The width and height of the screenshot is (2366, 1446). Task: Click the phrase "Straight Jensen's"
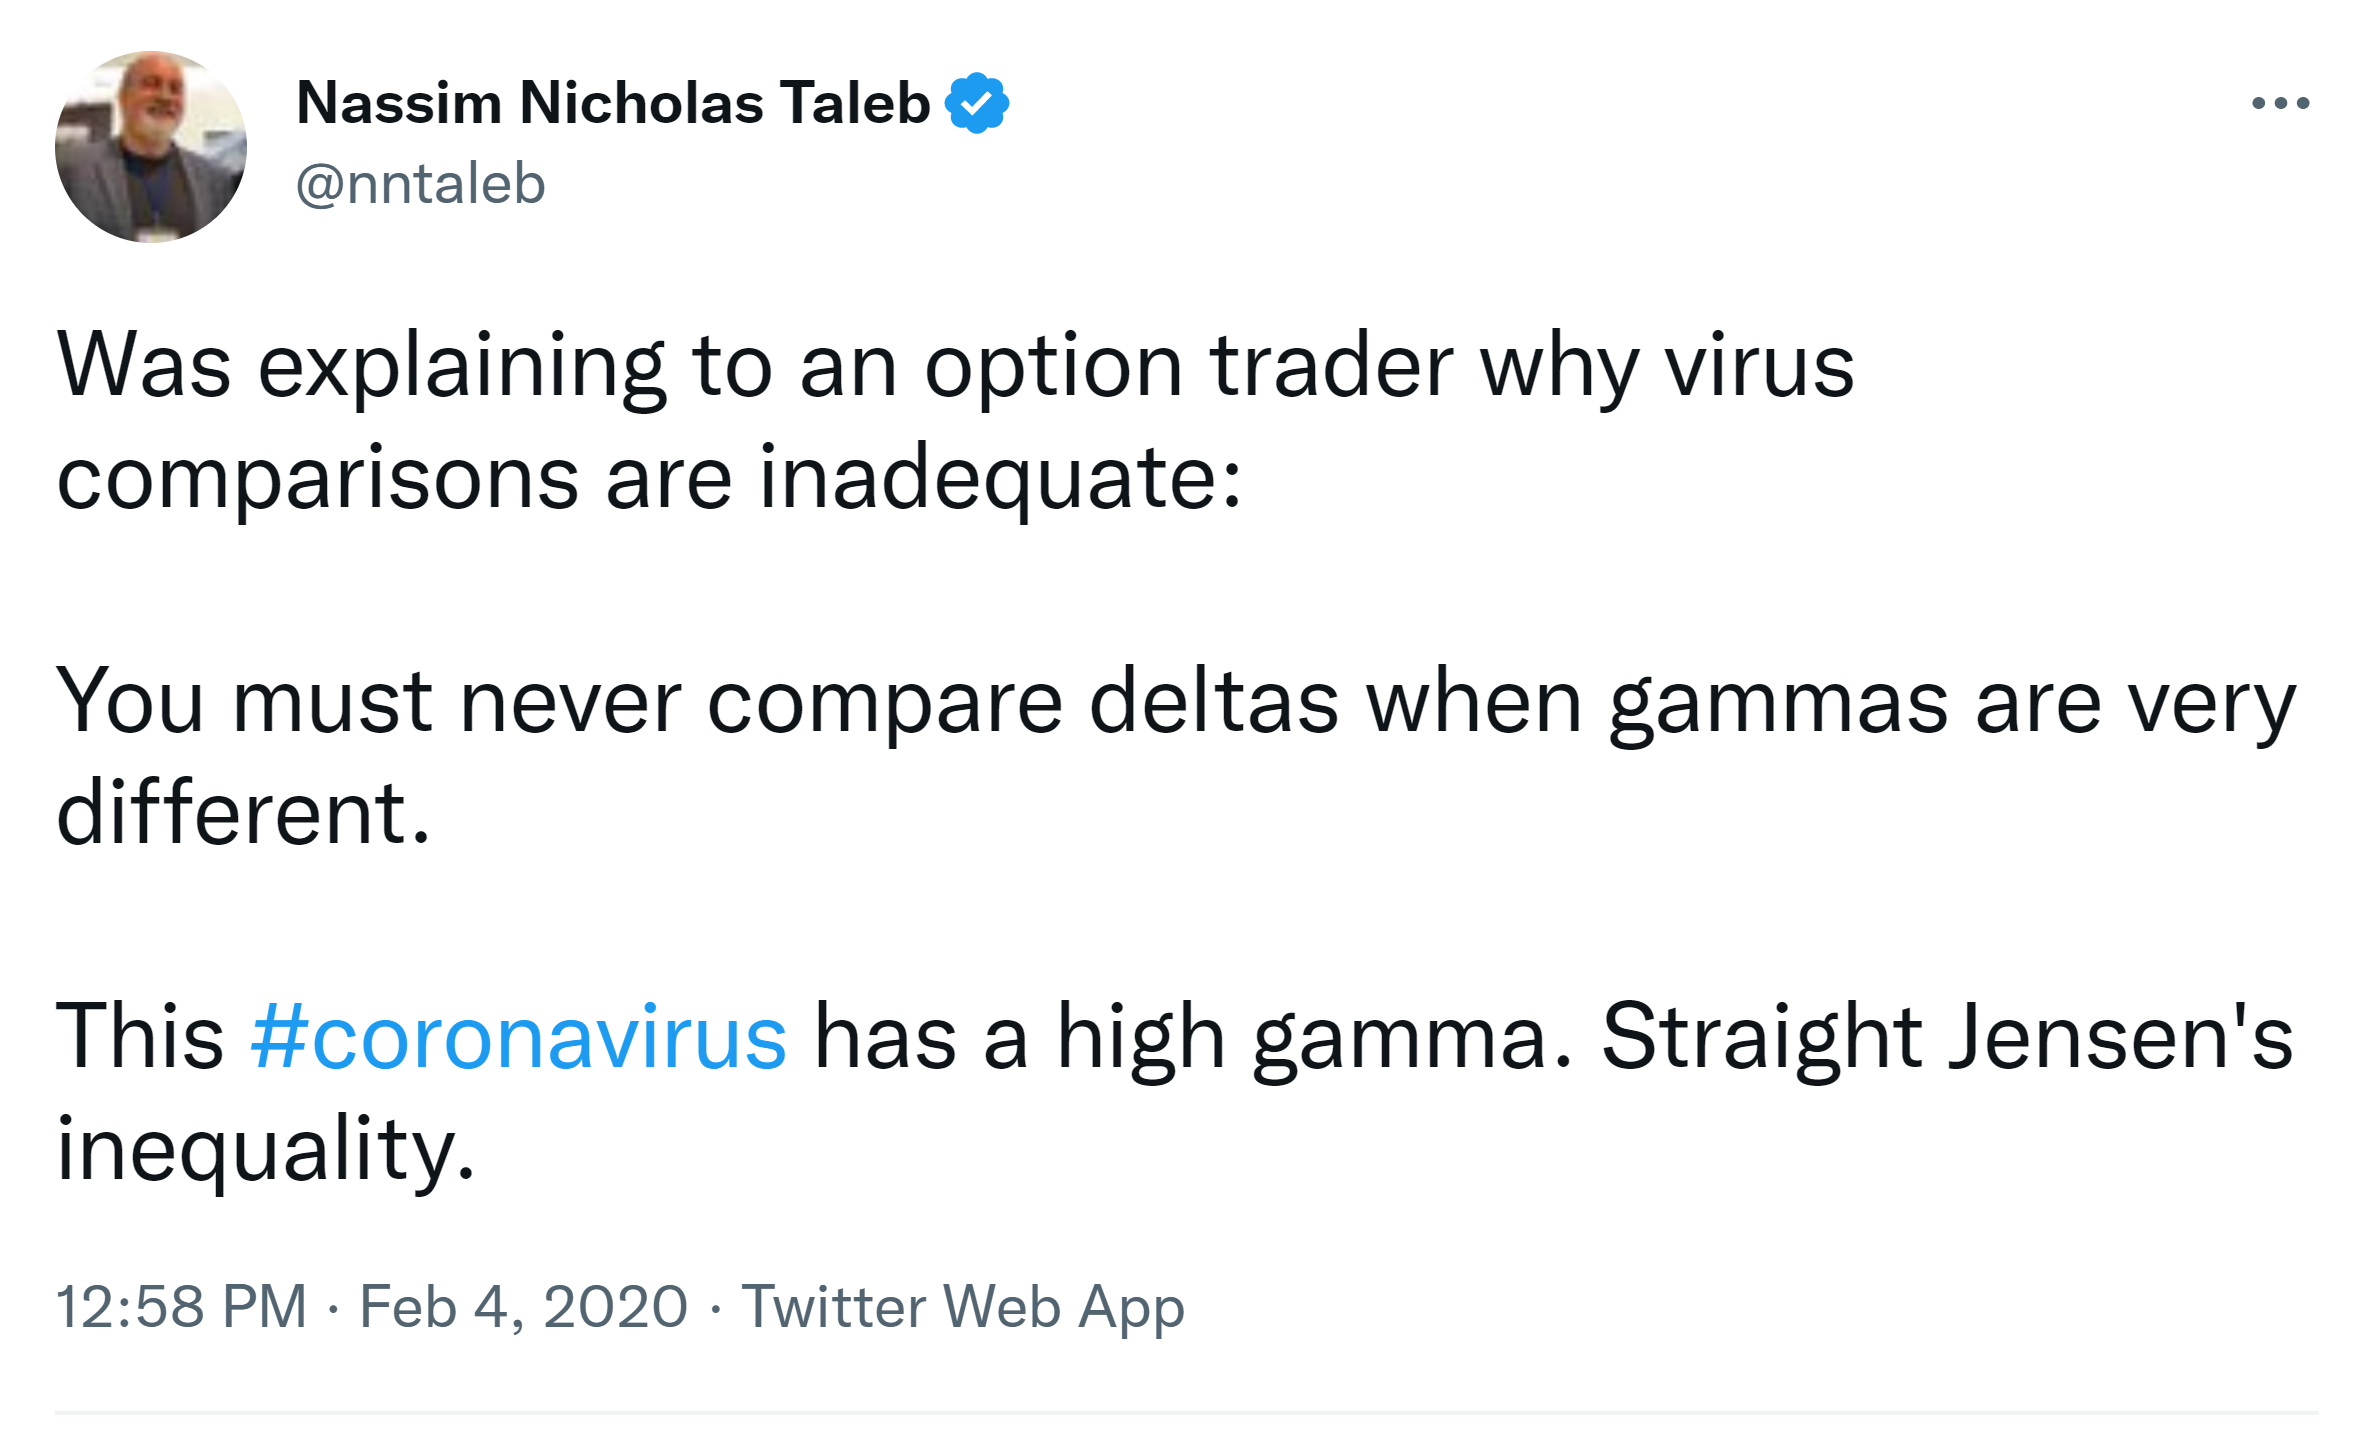point(1946,1037)
